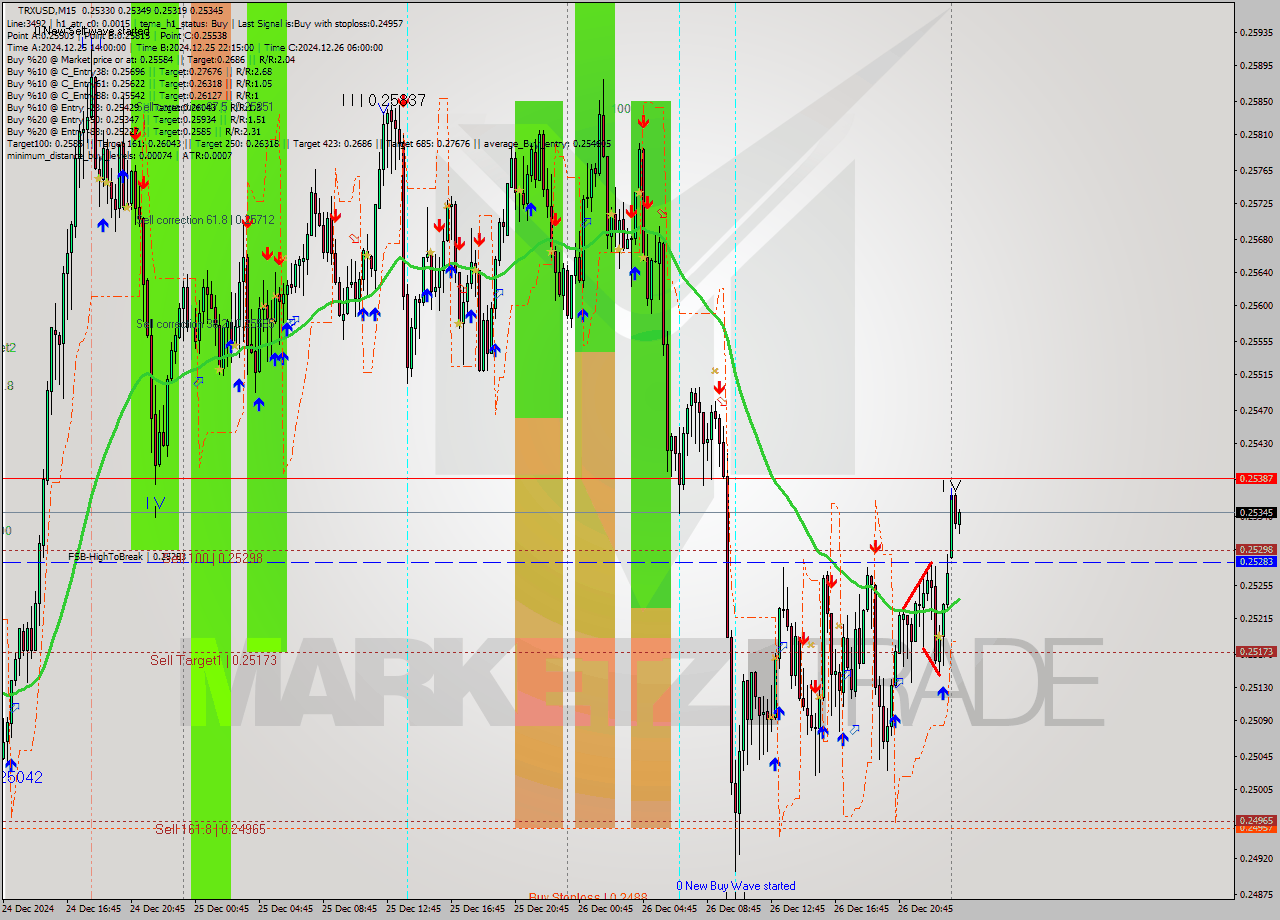The height and width of the screenshot is (920, 1280).
Task: Click the 0.25298 price tag
Action: pyautogui.click(x=1256, y=549)
